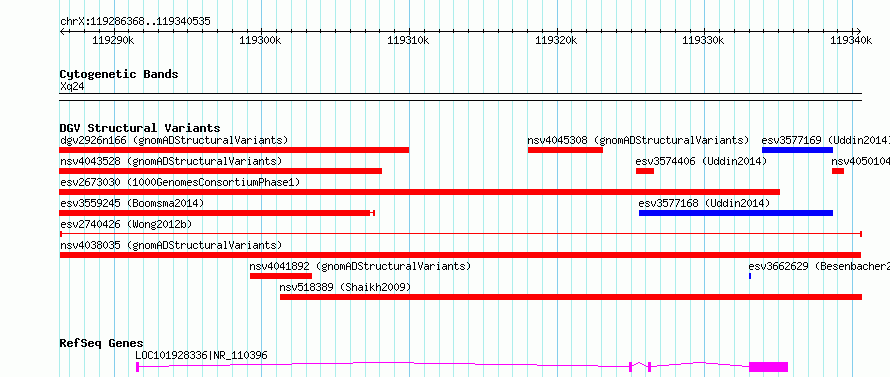Click large magenta exon block of LOC101928336
Screen dimensions: 890x377
point(769,367)
